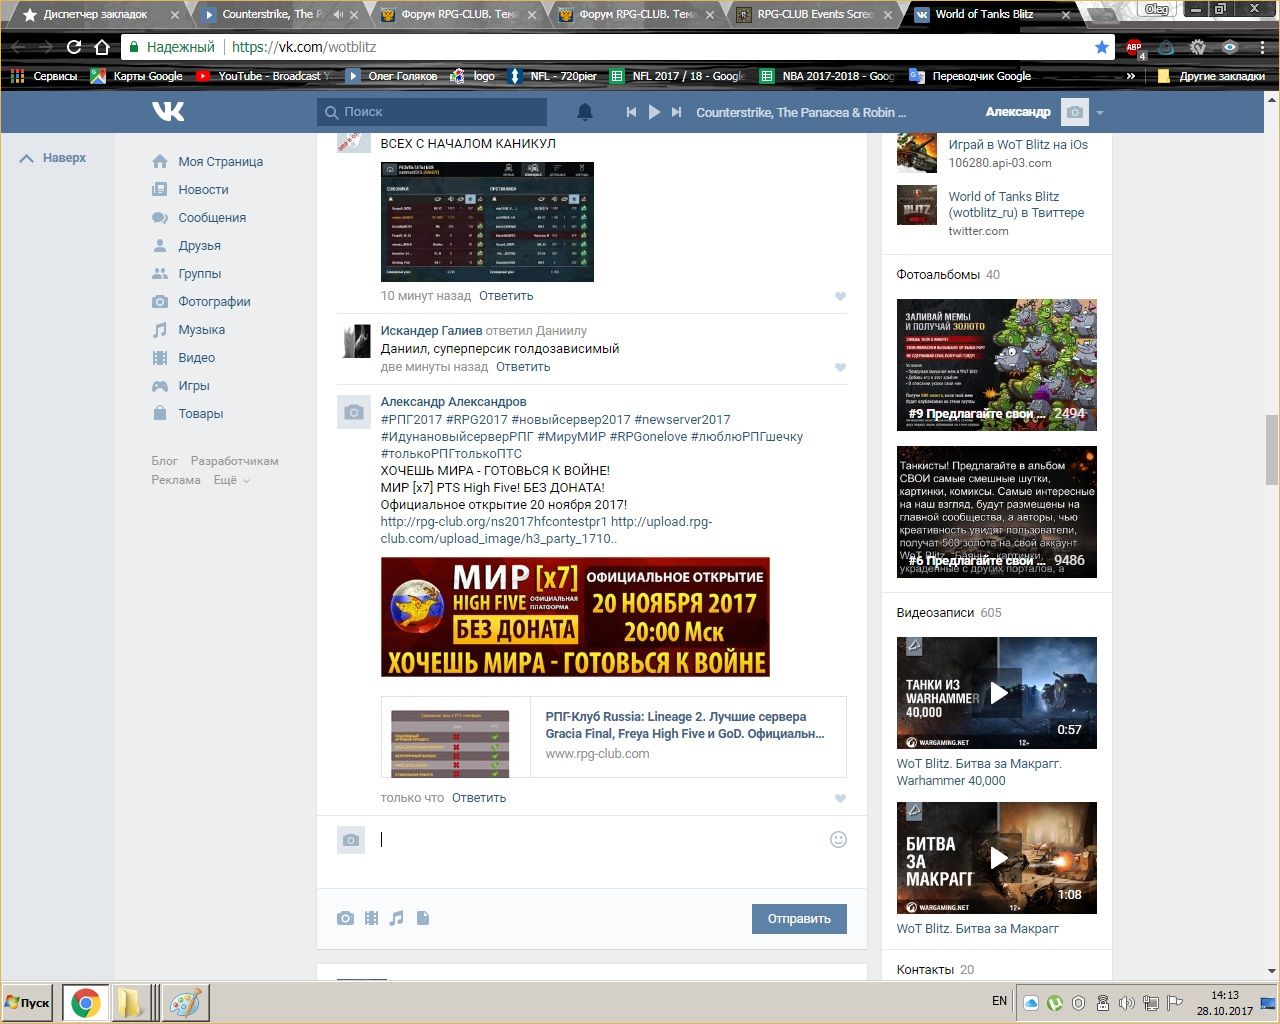Click the Наверх back-to-top link

pyautogui.click(x=53, y=158)
